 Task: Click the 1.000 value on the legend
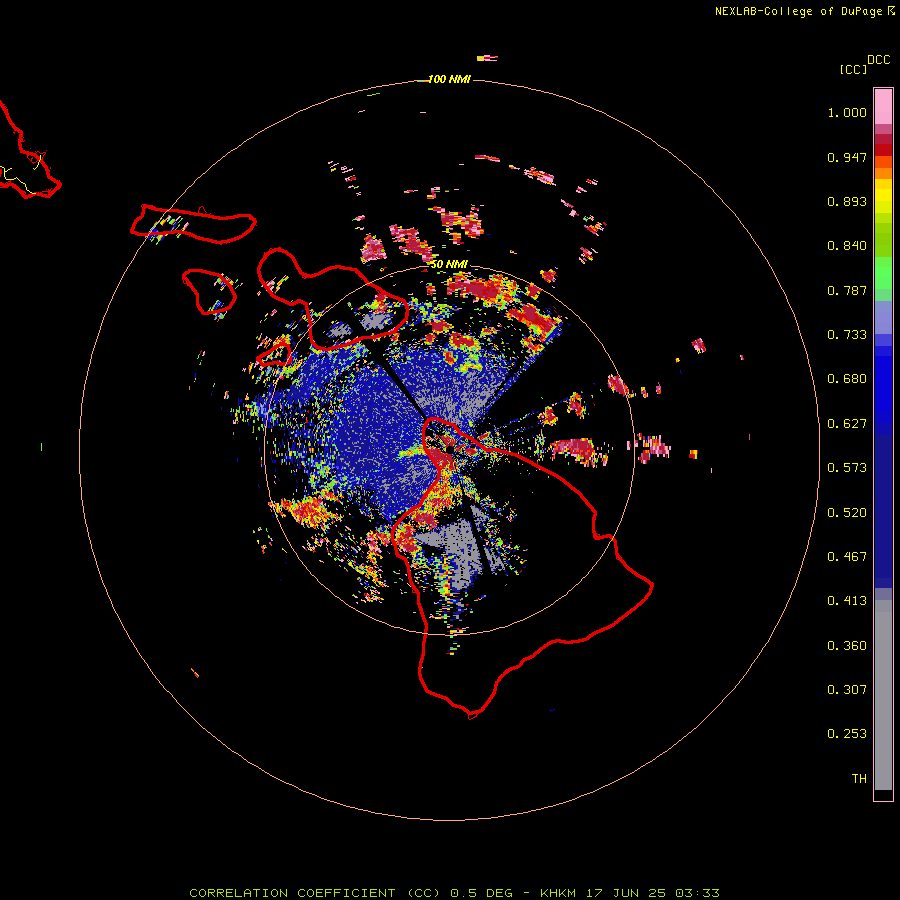847,112
